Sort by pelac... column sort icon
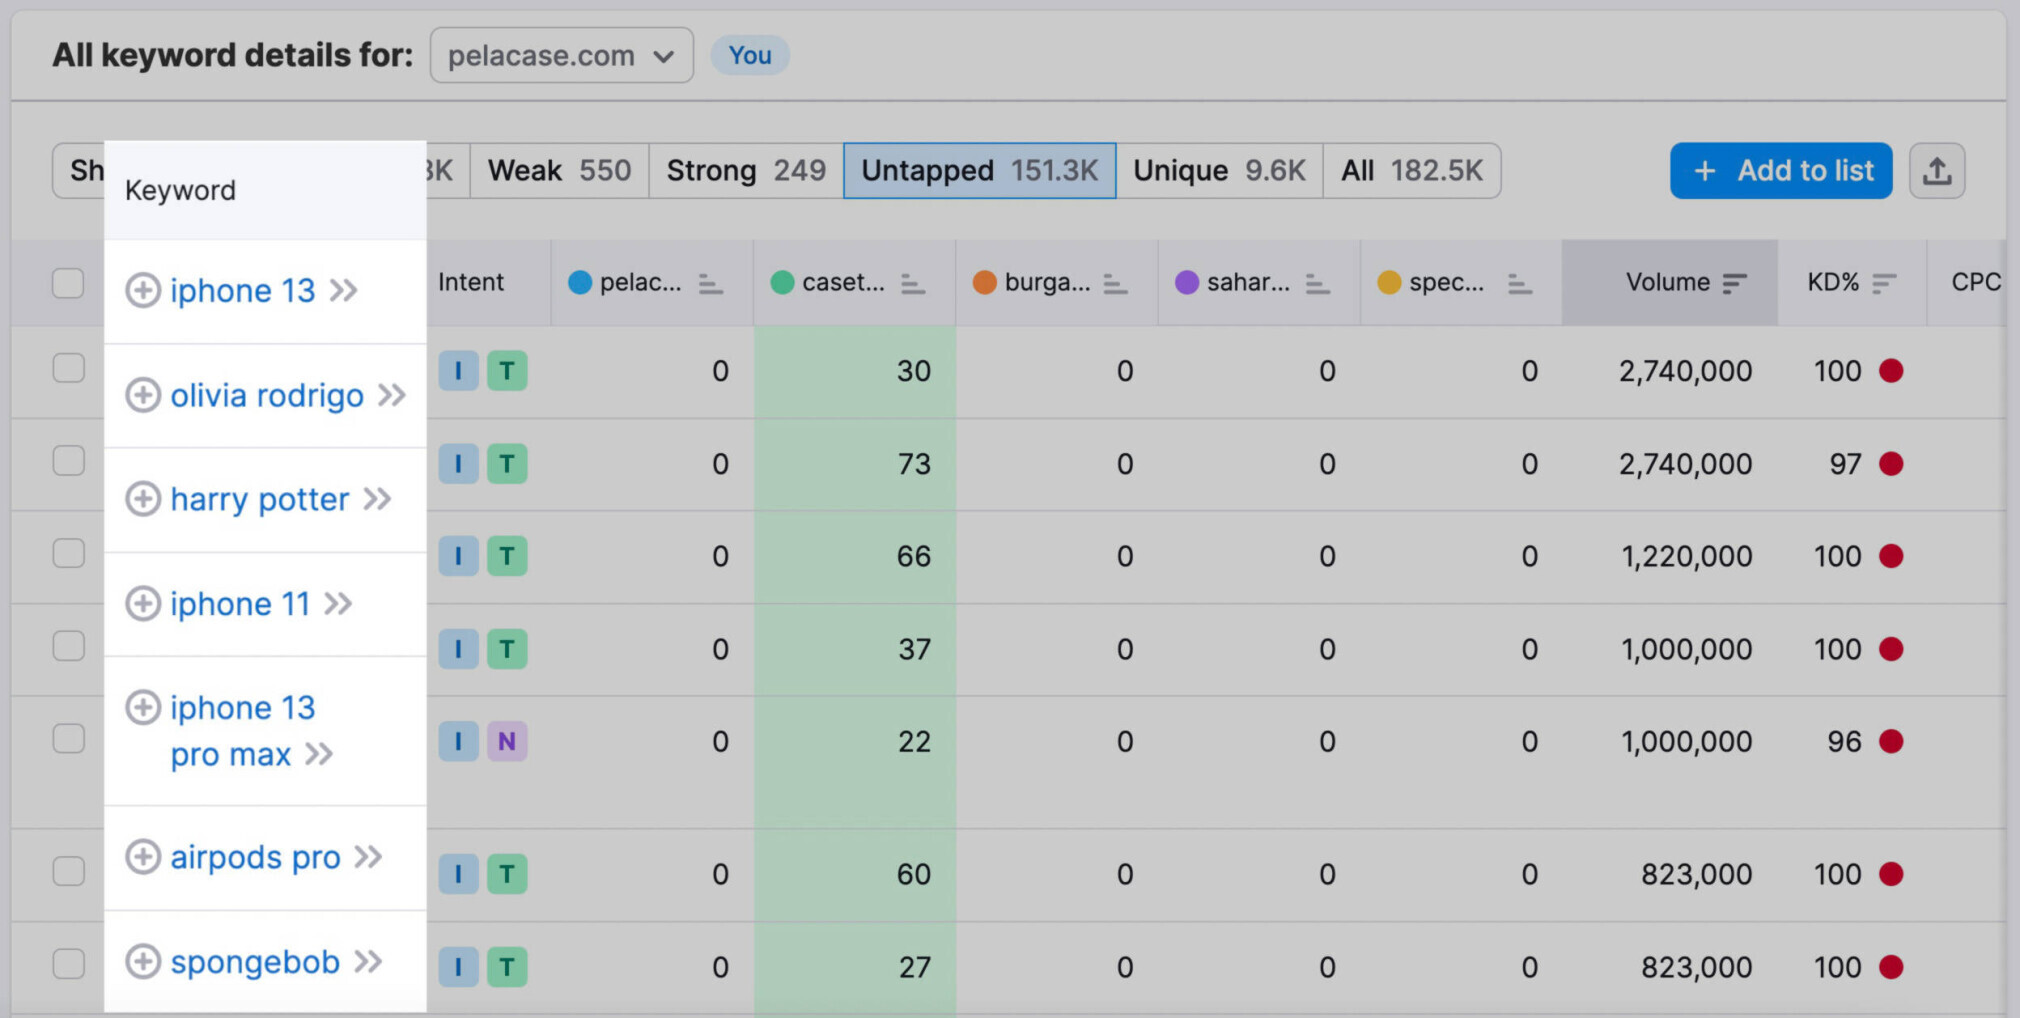 [710, 284]
